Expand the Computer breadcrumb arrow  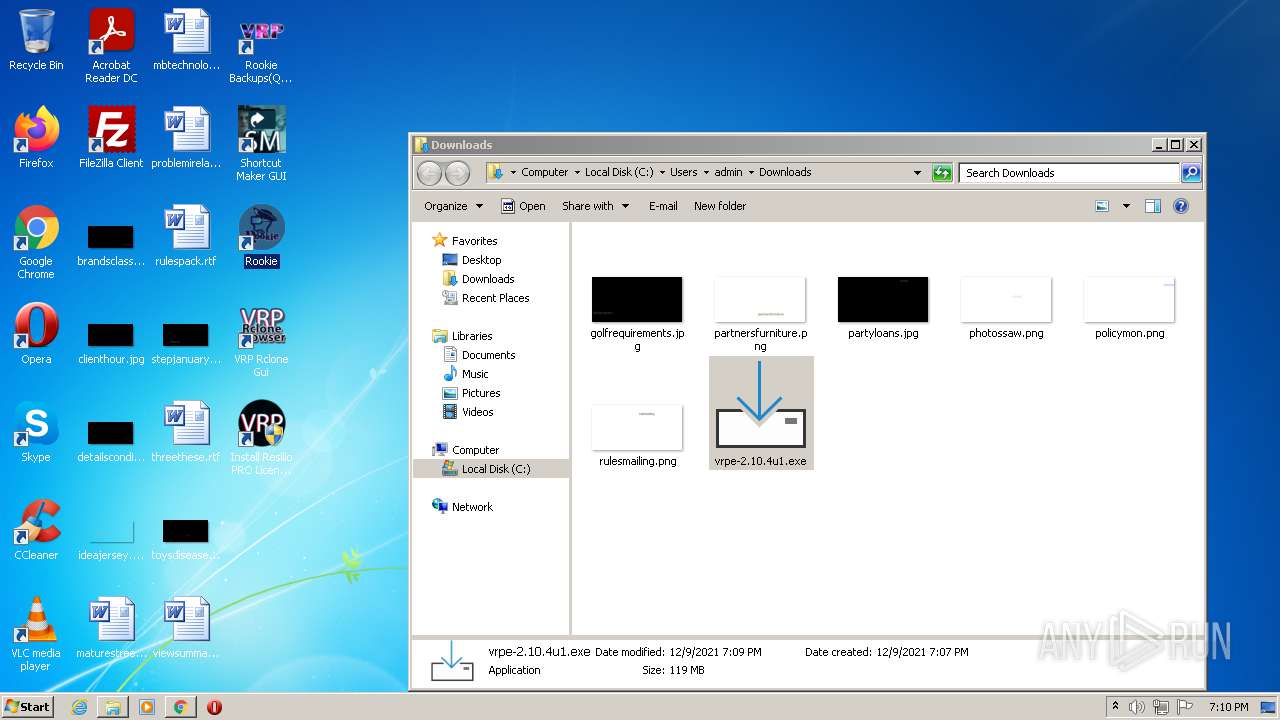click(x=575, y=173)
